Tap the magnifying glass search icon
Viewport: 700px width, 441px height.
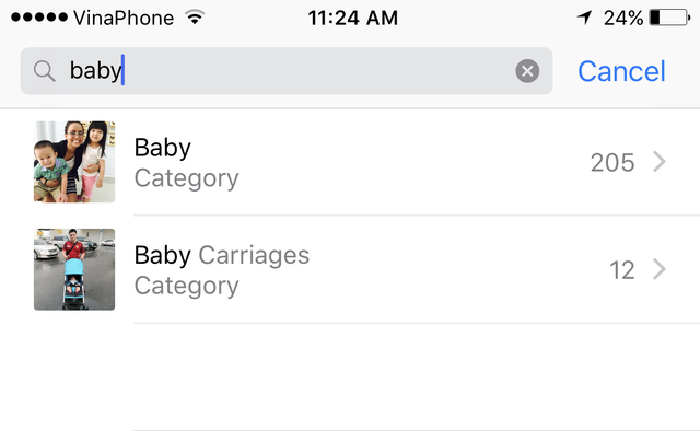coord(45,71)
